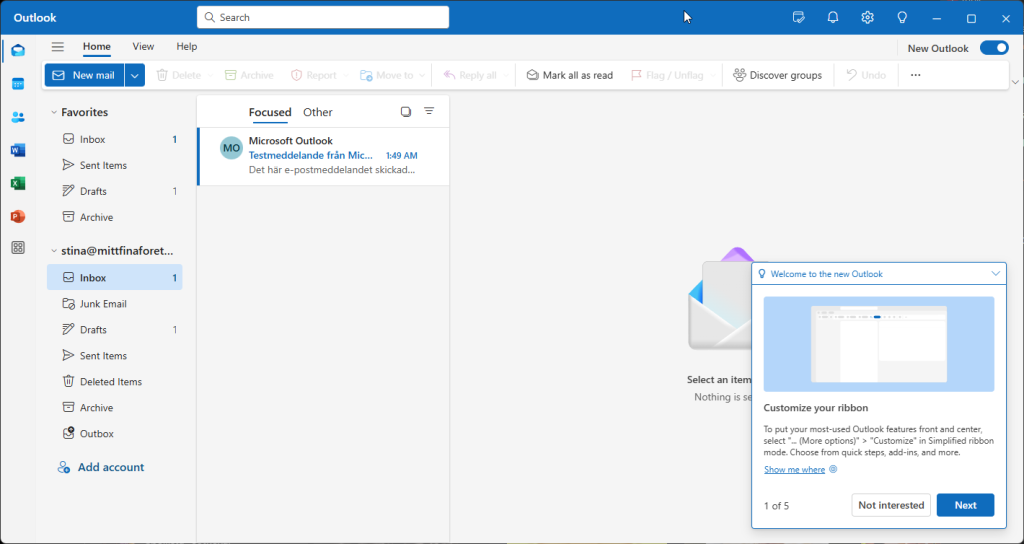Open the People contacts icon

pyautogui.click(x=18, y=117)
